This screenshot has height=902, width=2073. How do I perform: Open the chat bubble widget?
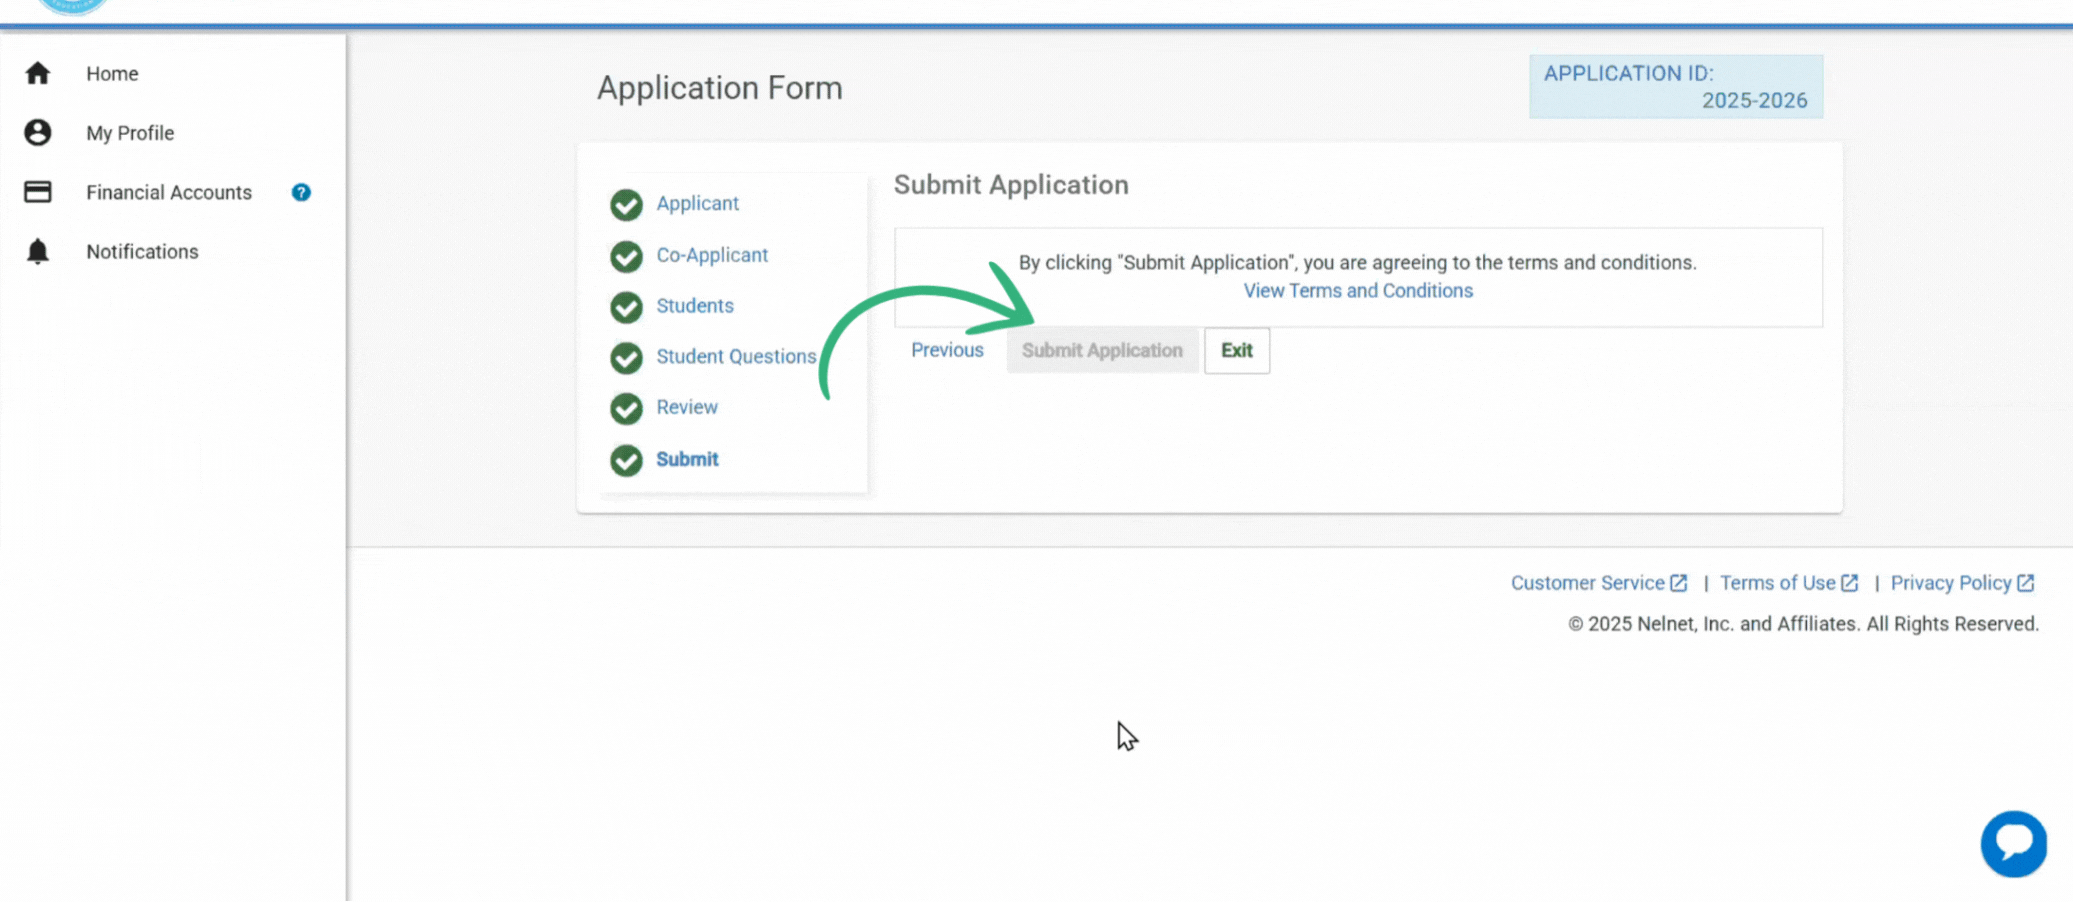(2013, 843)
